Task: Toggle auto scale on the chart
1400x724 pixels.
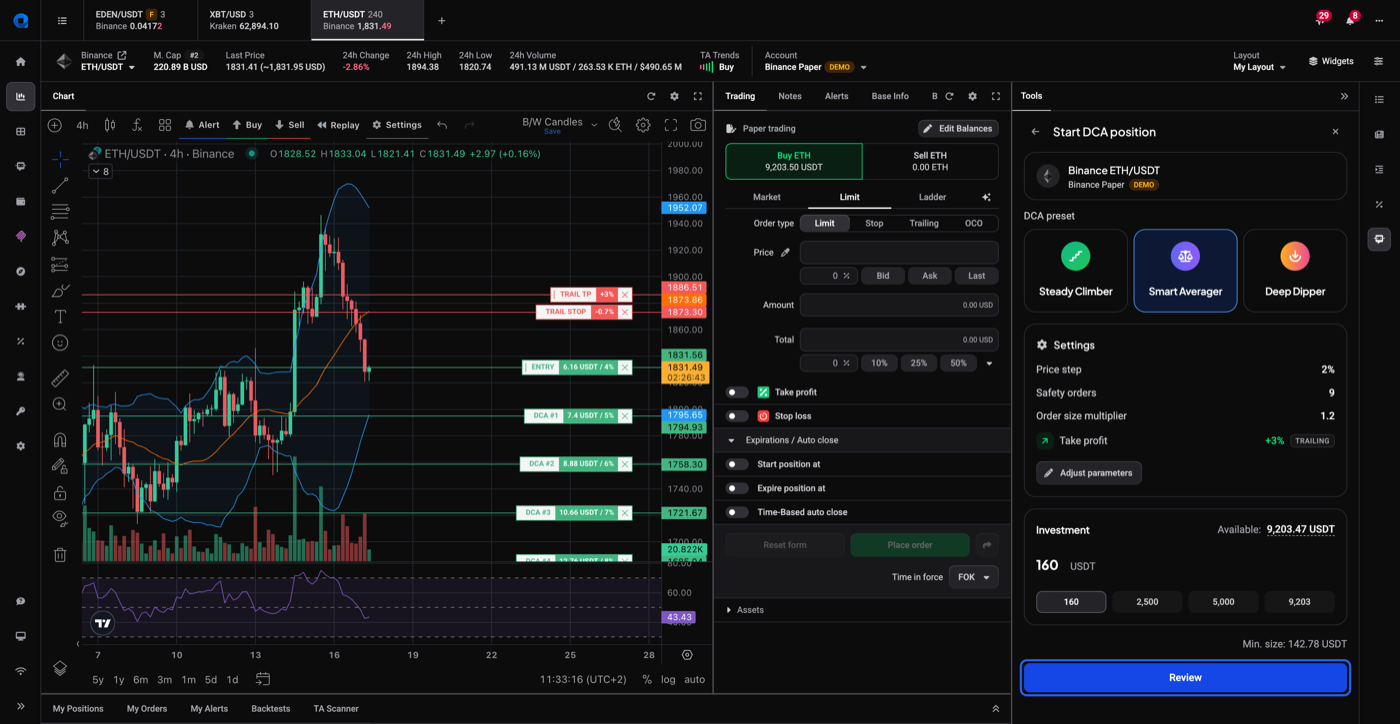Action: (x=694, y=679)
